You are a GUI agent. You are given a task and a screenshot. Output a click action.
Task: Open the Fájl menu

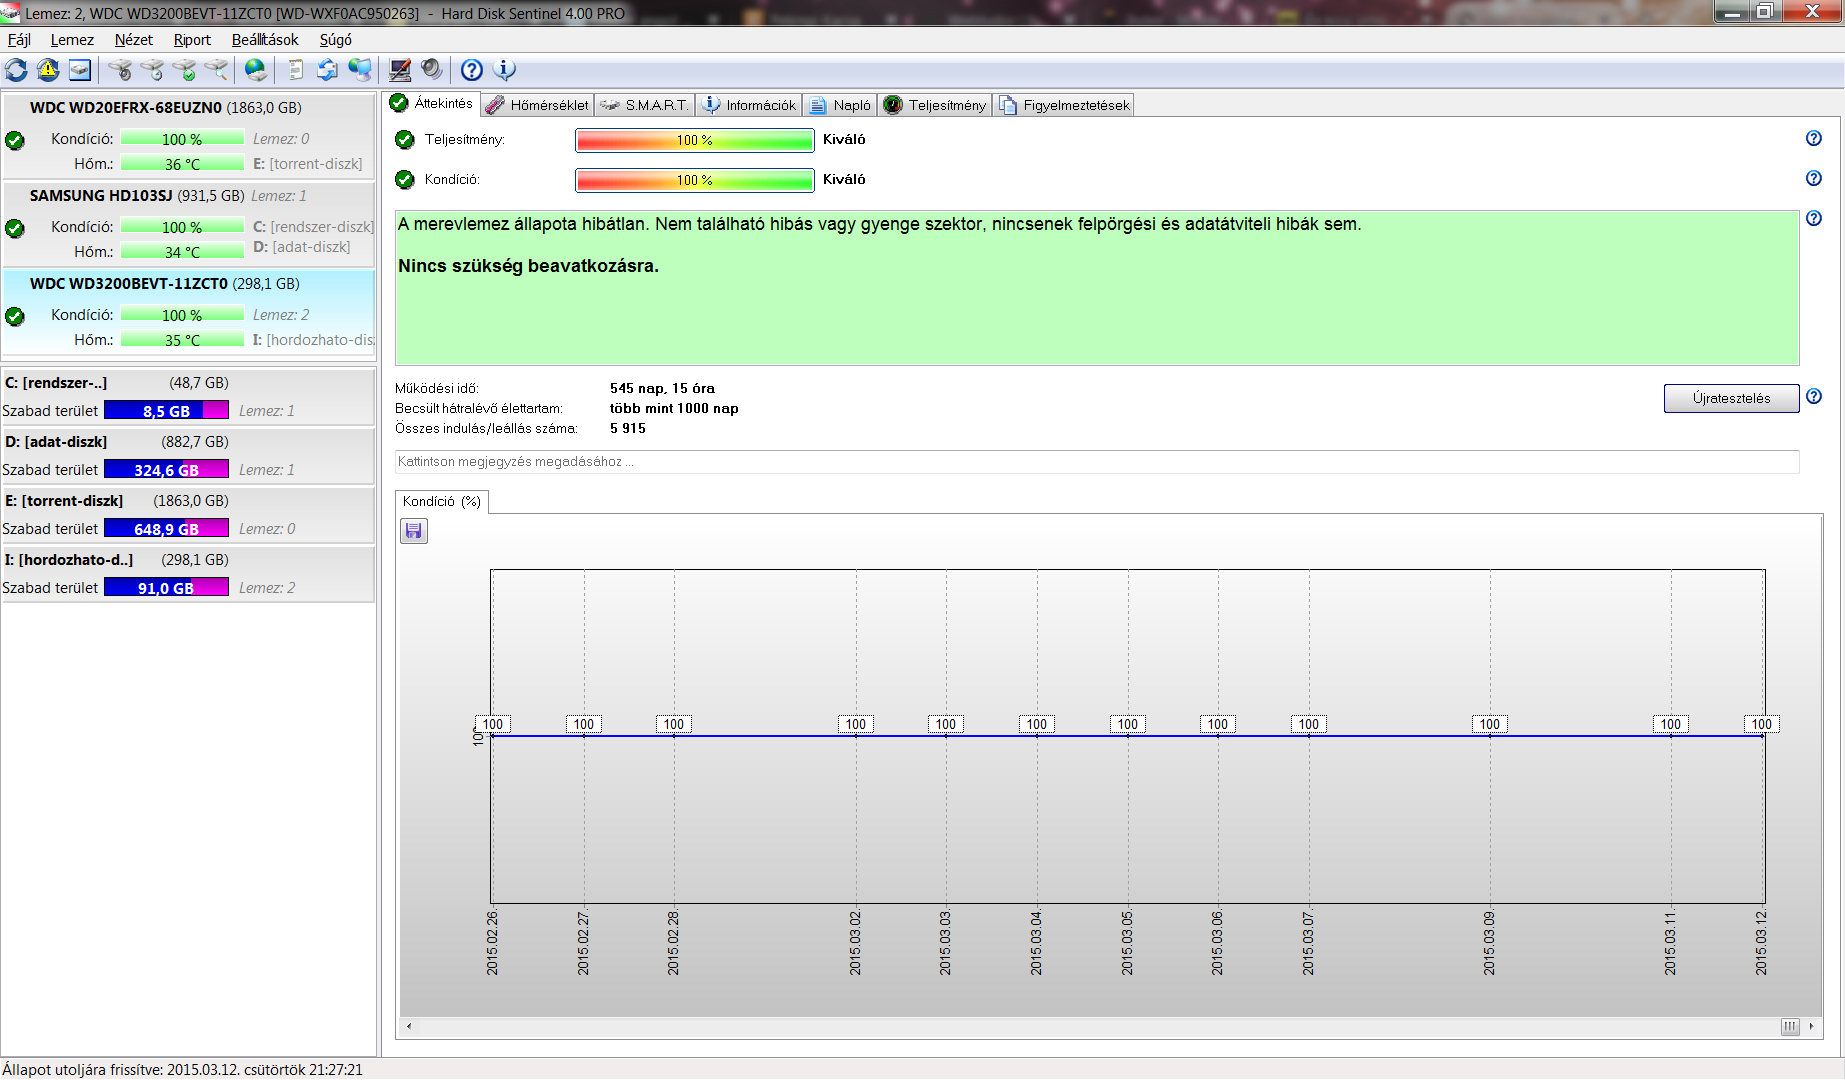pyautogui.click(x=19, y=40)
